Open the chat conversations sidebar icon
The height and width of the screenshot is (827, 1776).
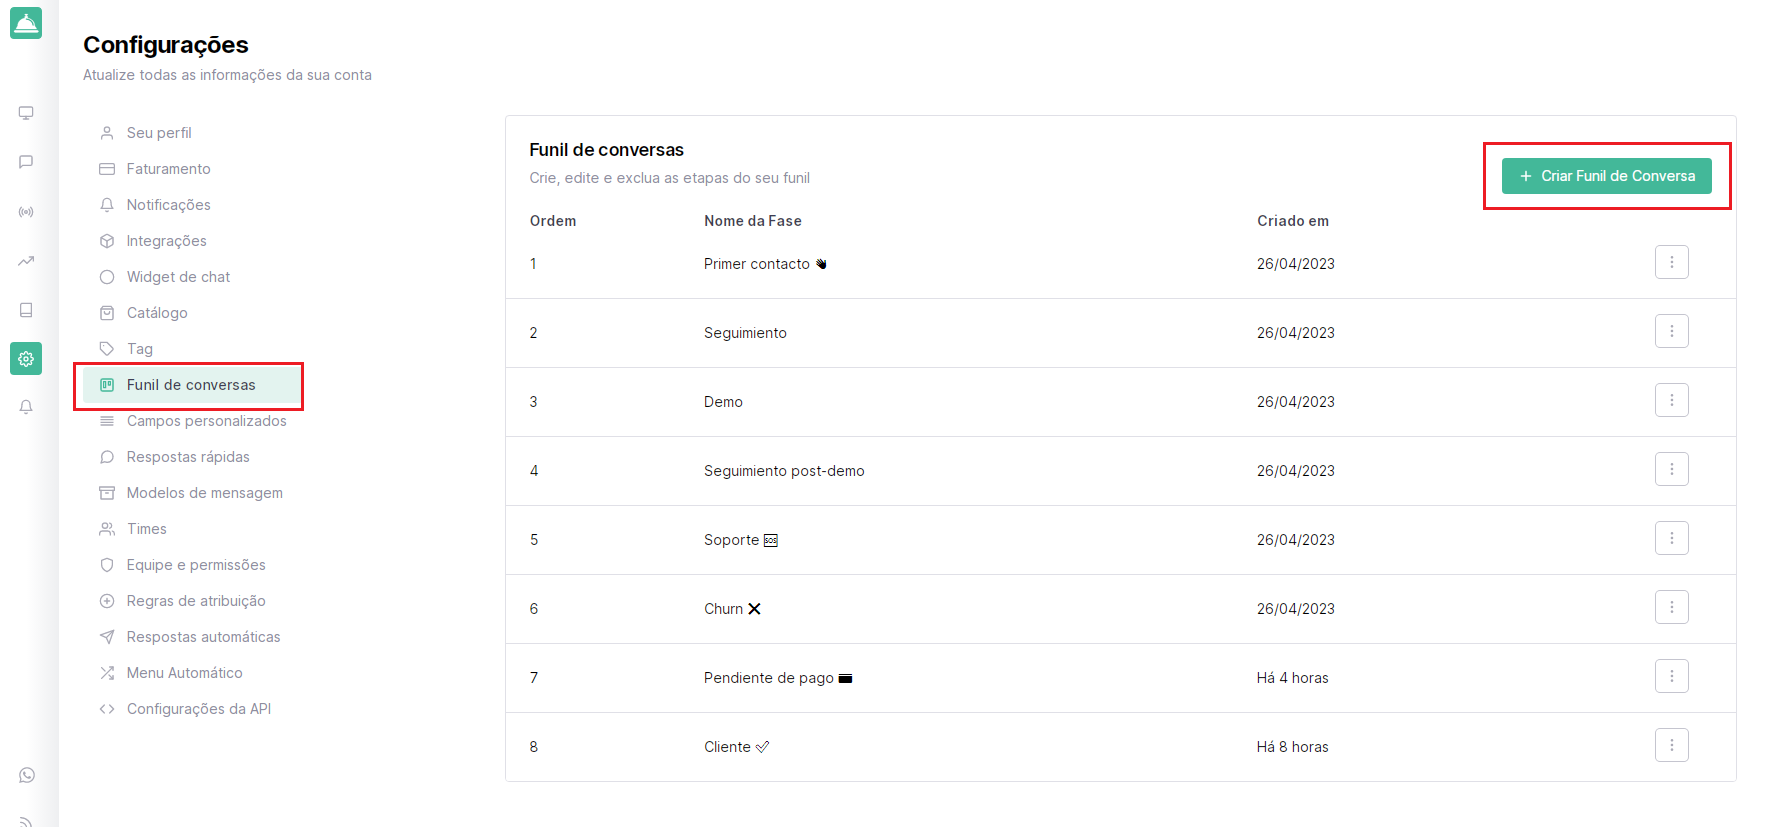(26, 162)
